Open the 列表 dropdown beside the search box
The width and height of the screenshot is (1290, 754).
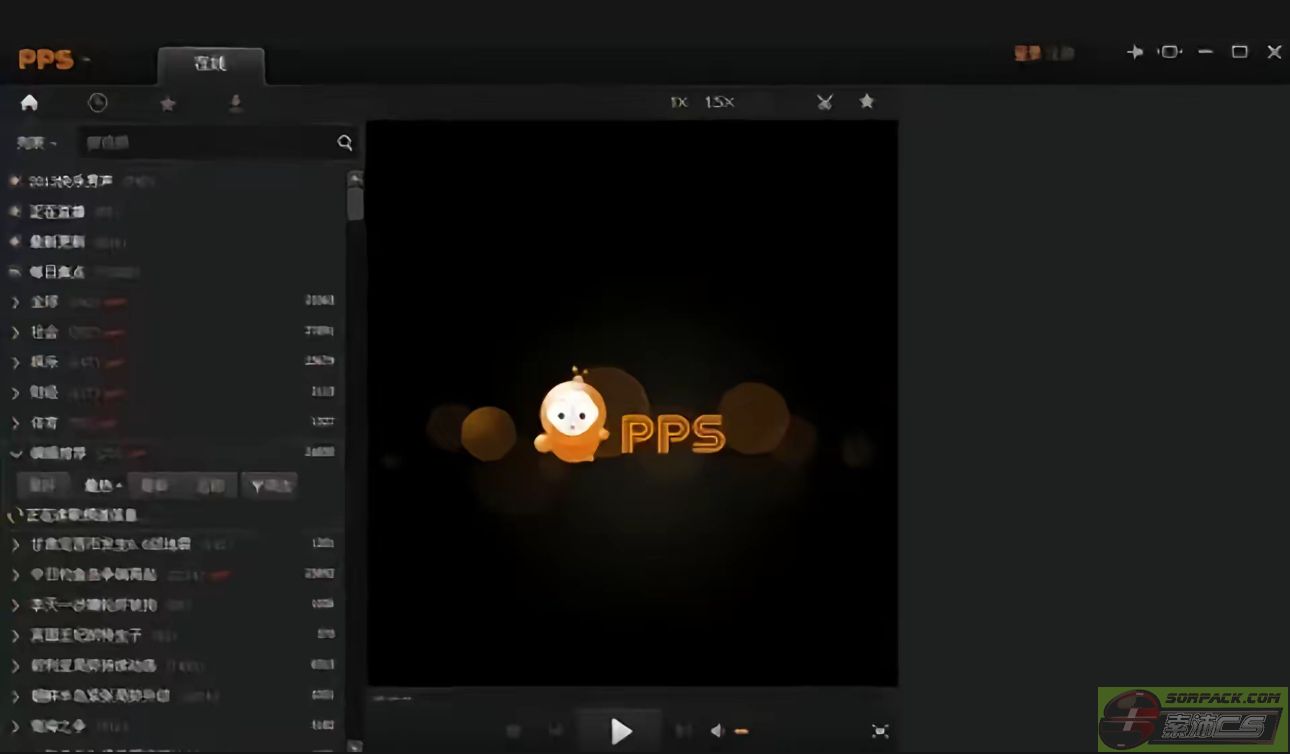point(36,143)
